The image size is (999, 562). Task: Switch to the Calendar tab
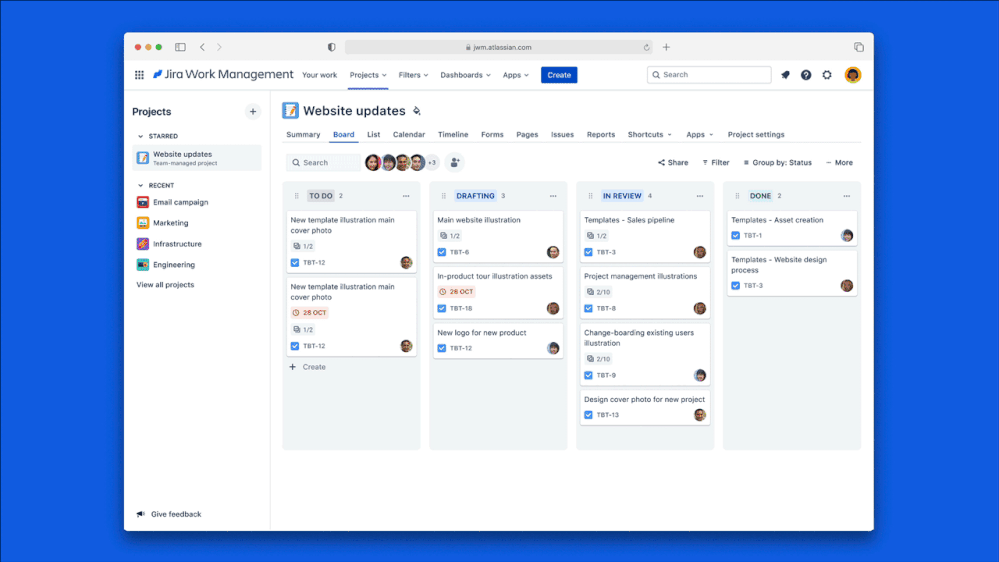[409, 134]
